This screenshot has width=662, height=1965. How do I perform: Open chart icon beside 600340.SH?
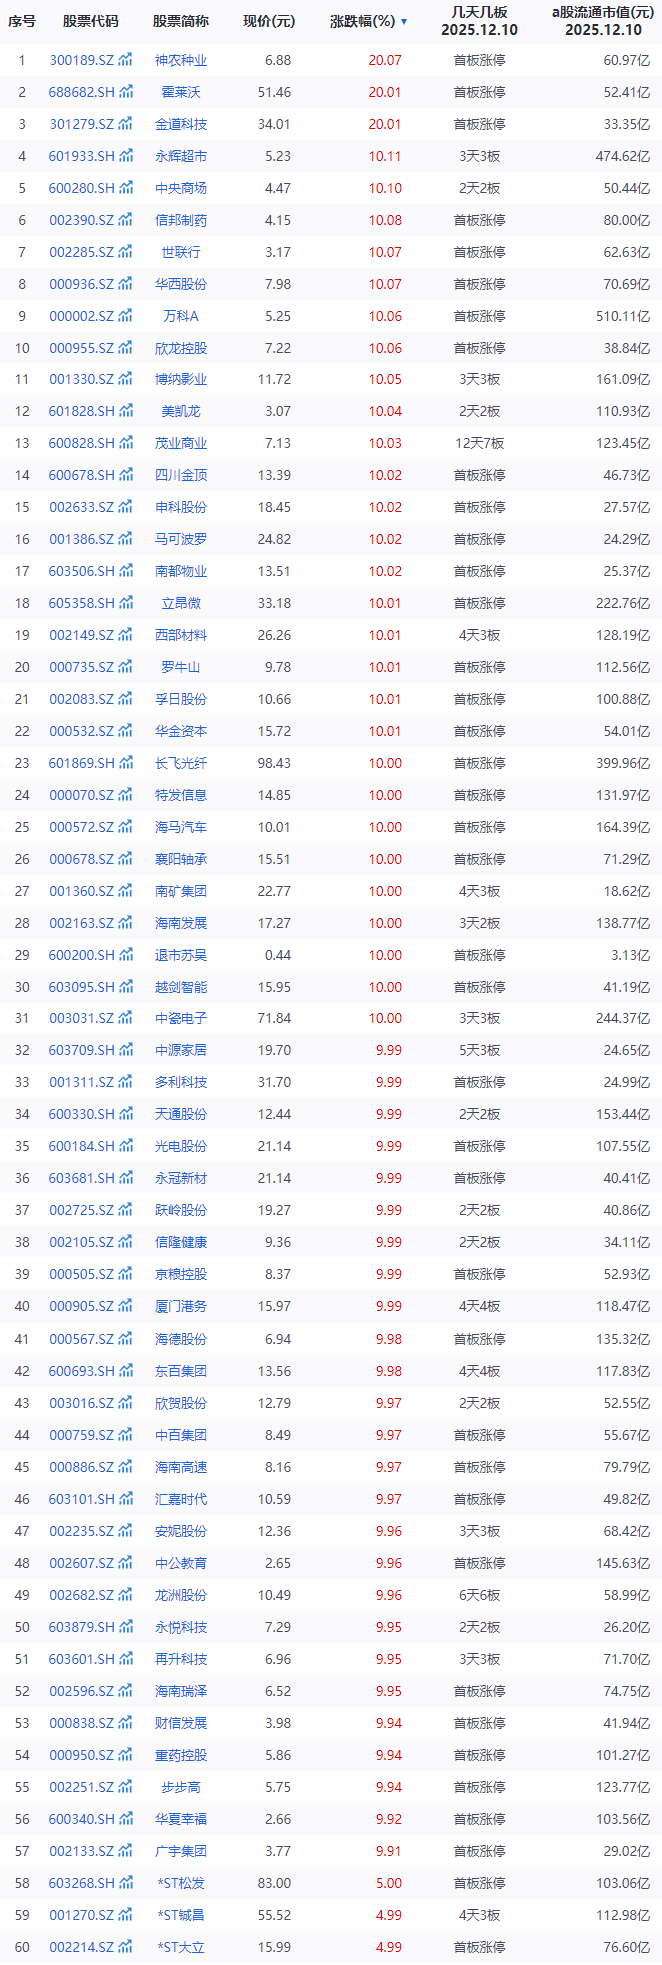coord(126,1819)
